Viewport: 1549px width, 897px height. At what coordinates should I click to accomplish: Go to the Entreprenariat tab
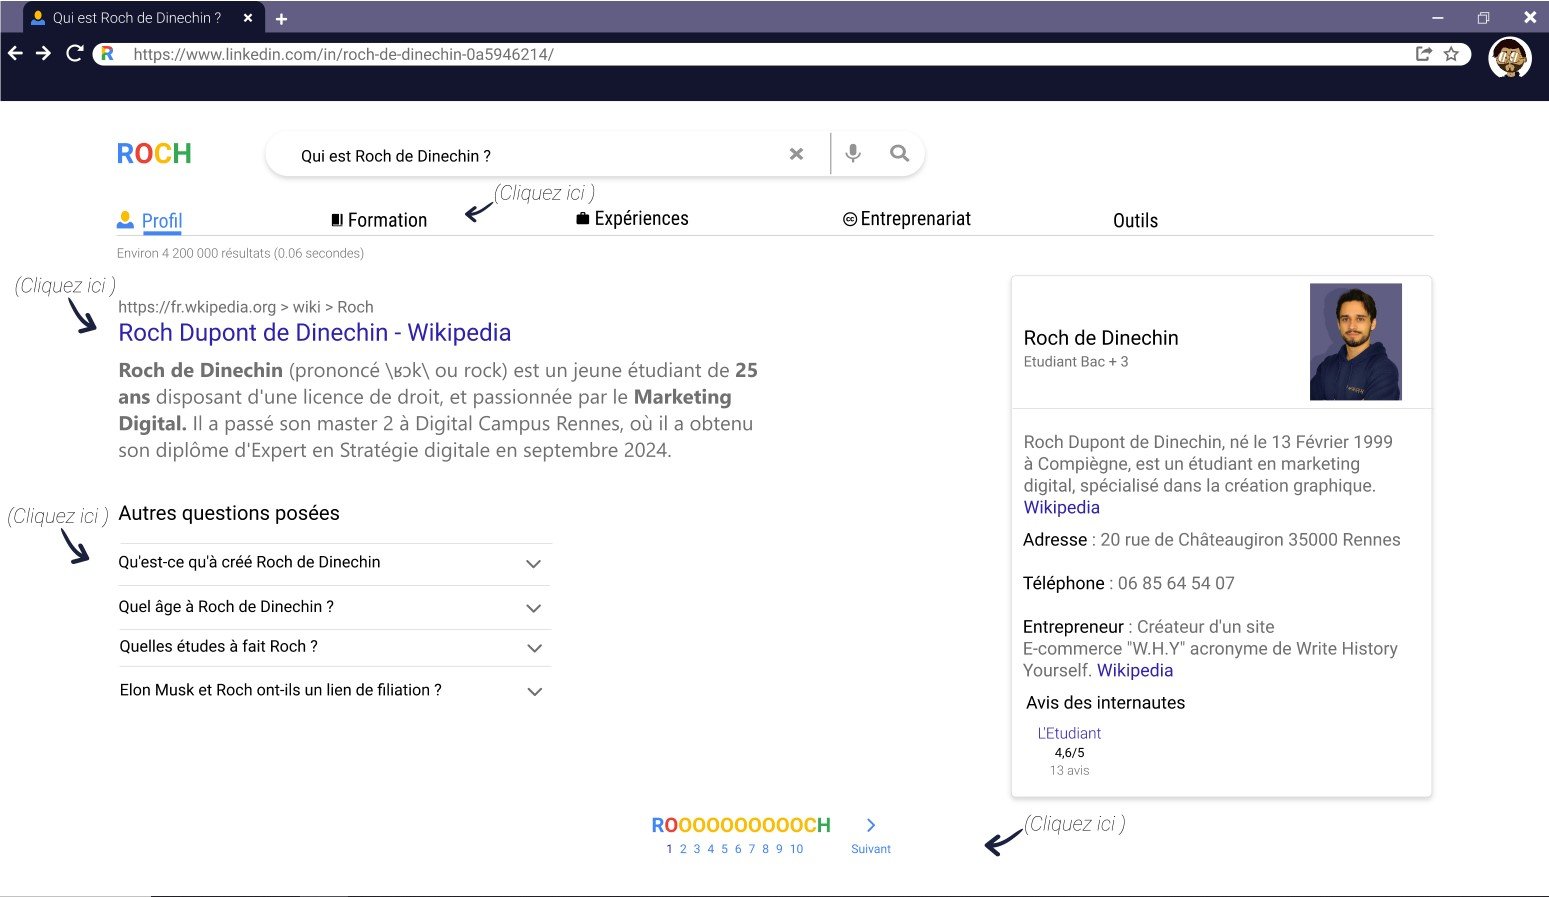pos(907,218)
